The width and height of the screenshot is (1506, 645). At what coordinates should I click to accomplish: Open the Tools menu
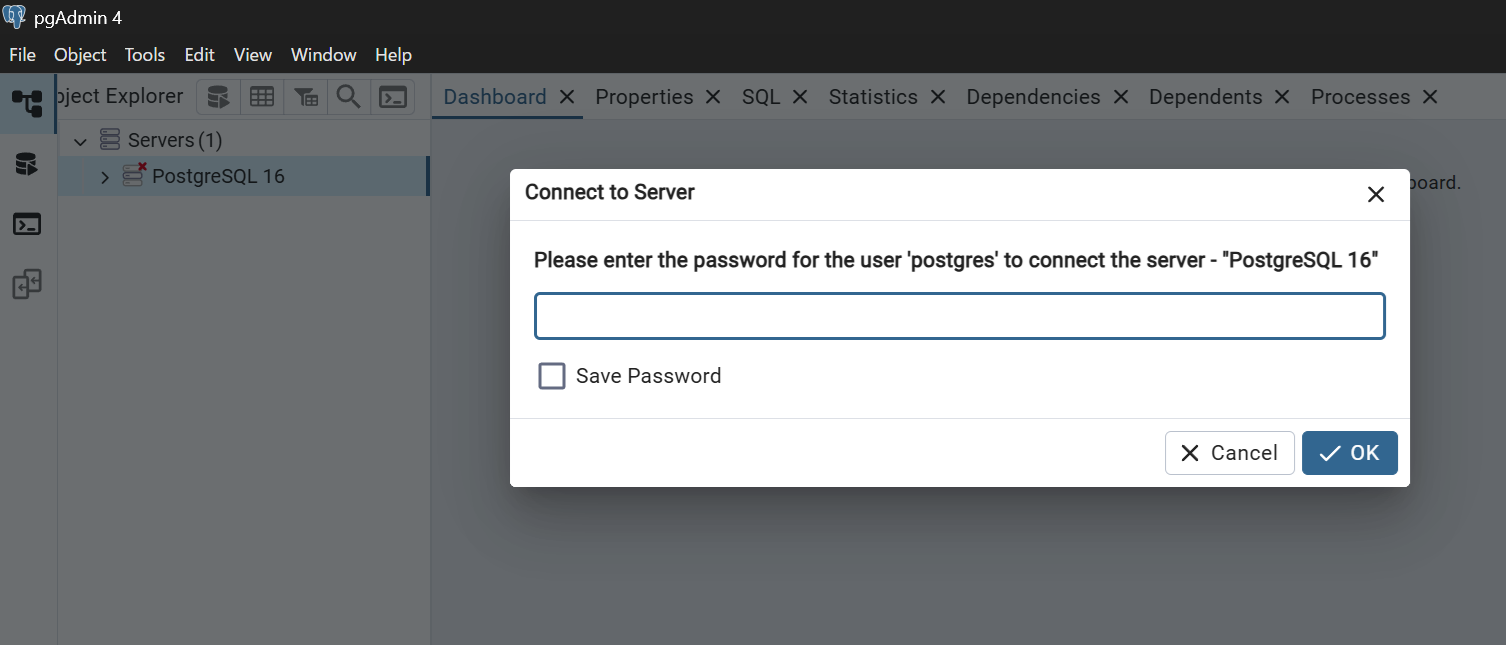[x=145, y=55]
